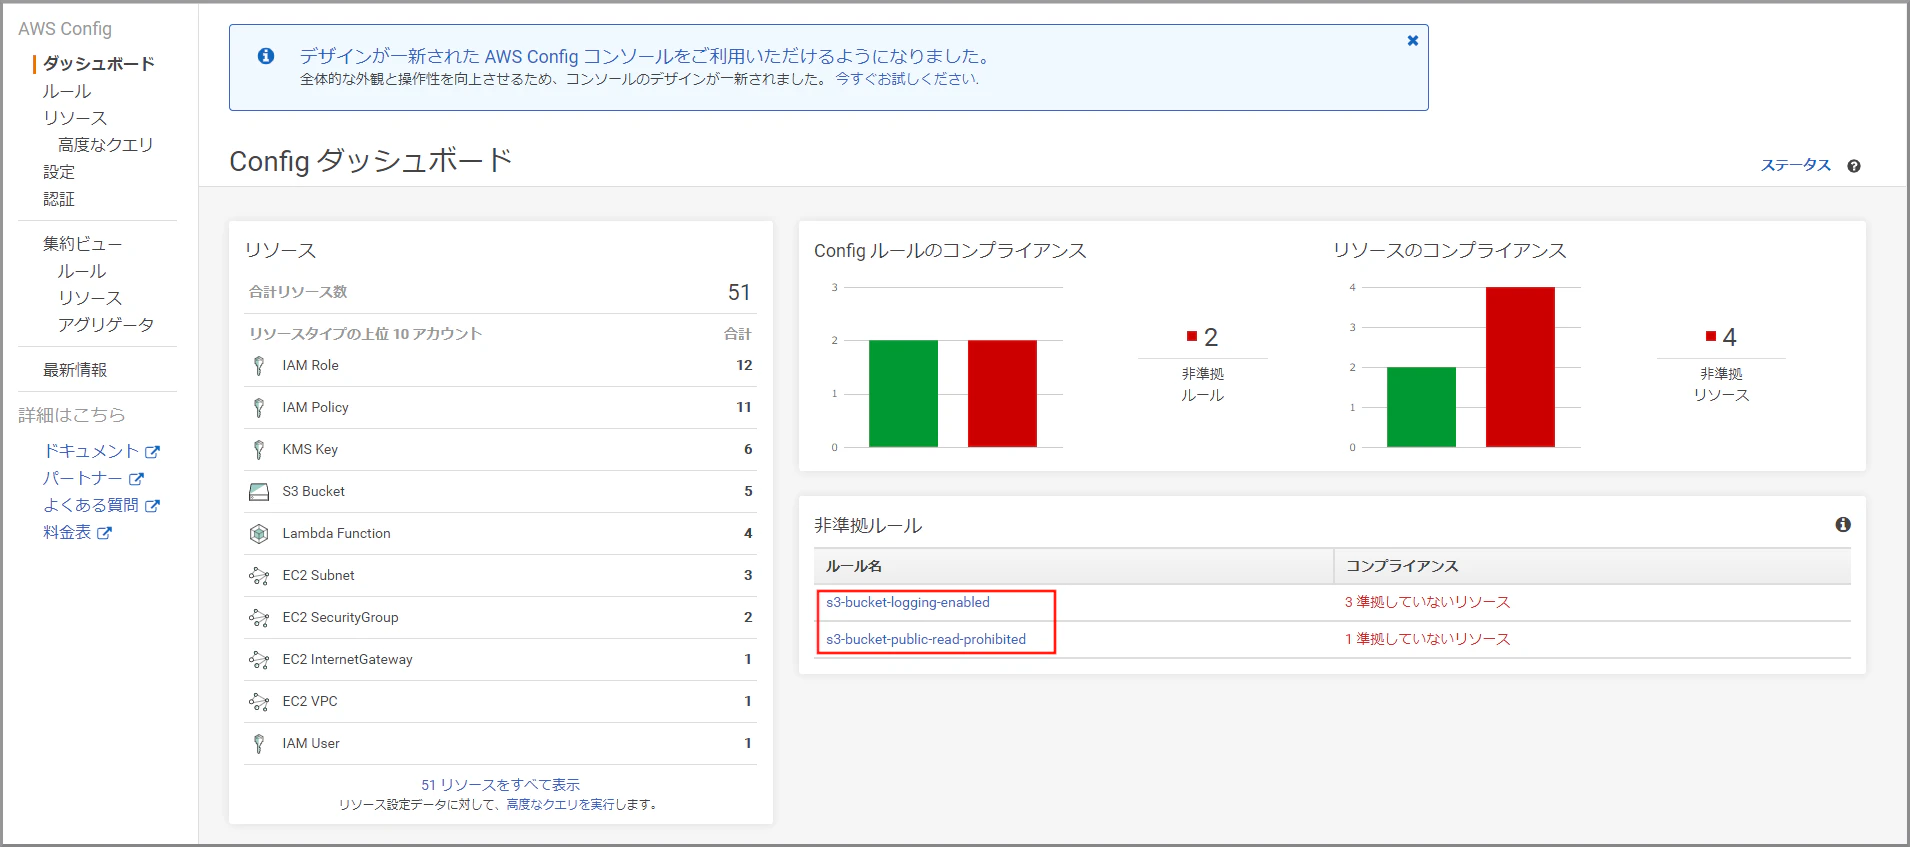Screen dimensions: 1910x847
Task: Click the Lambda Function row name
Action: 336,534
